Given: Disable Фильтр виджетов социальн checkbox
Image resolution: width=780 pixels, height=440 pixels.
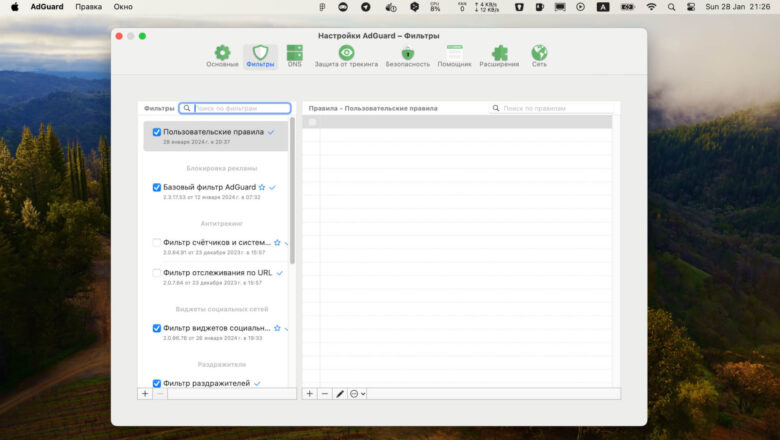Looking at the screenshot, I should click(x=157, y=328).
